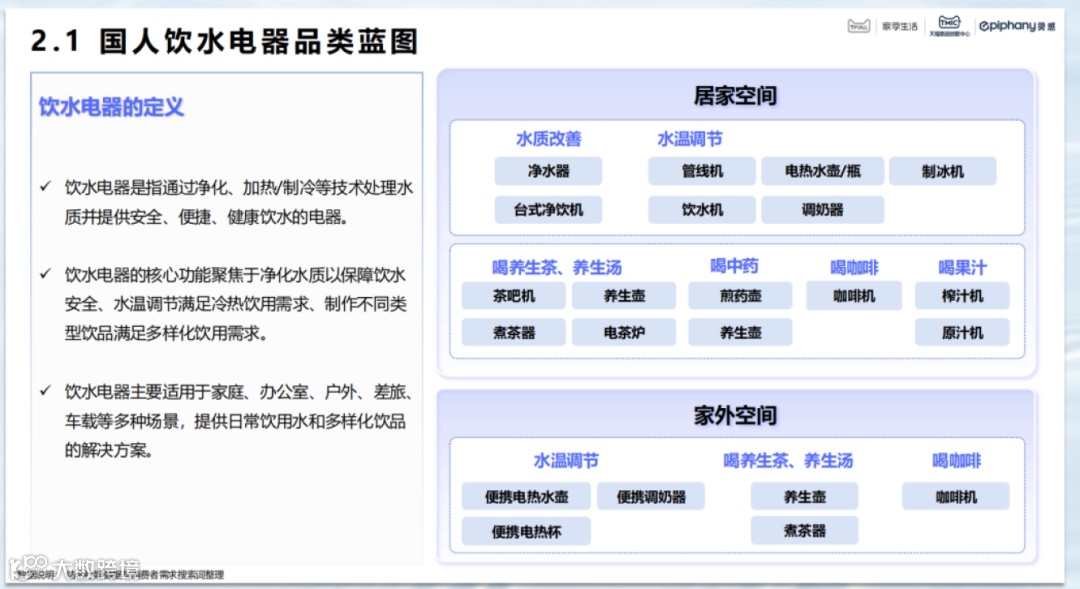
Task: Select the 居家空间 section header
Action: [x=736, y=96]
